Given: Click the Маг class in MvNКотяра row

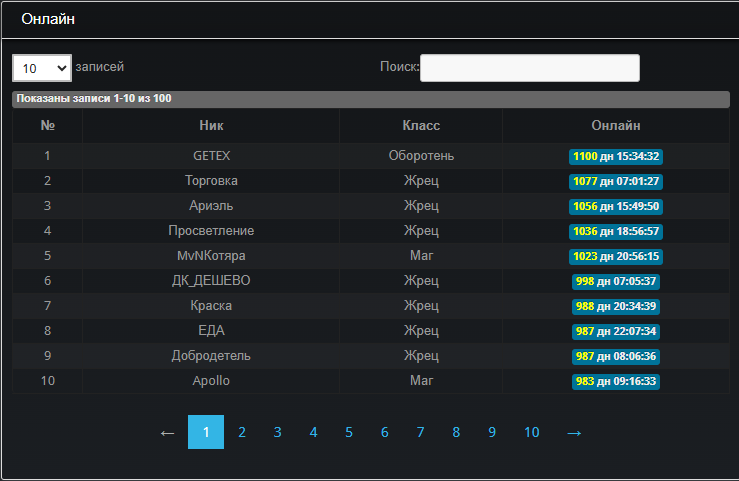Looking at the screenshot, I should [x=421, y=256].
